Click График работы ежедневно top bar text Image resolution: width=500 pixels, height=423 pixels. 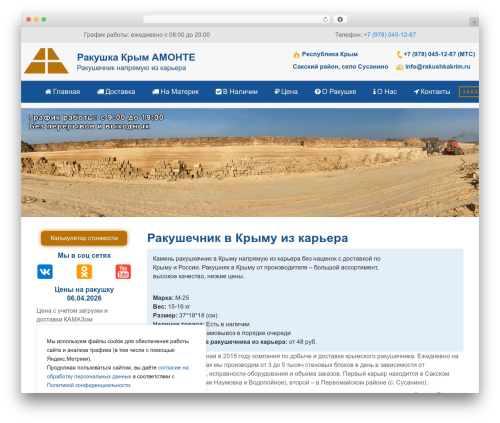click(x=147, y=35)
